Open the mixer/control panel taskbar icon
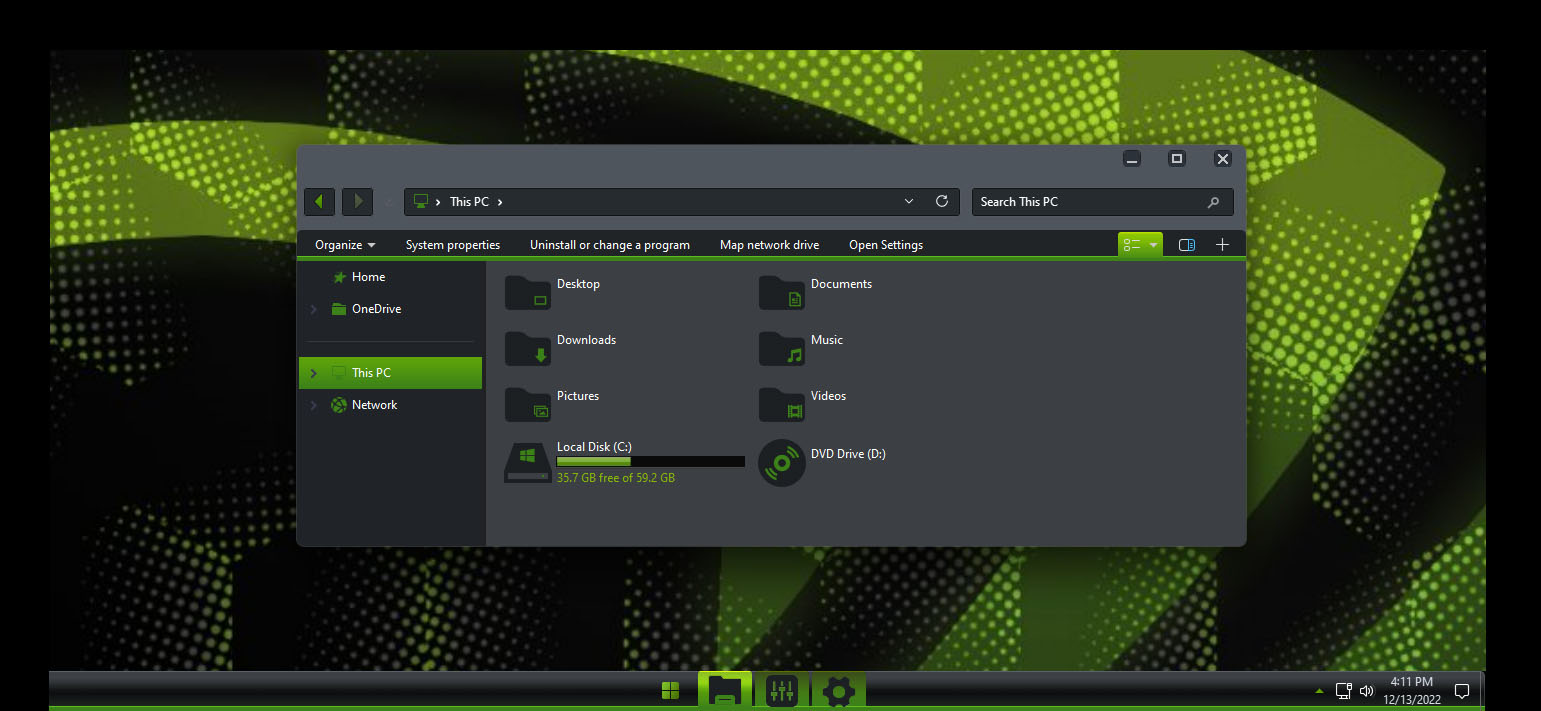Image resolution: width=1541 pixels, height=711 pixels. pyautogui.click(x=781, y=690)
